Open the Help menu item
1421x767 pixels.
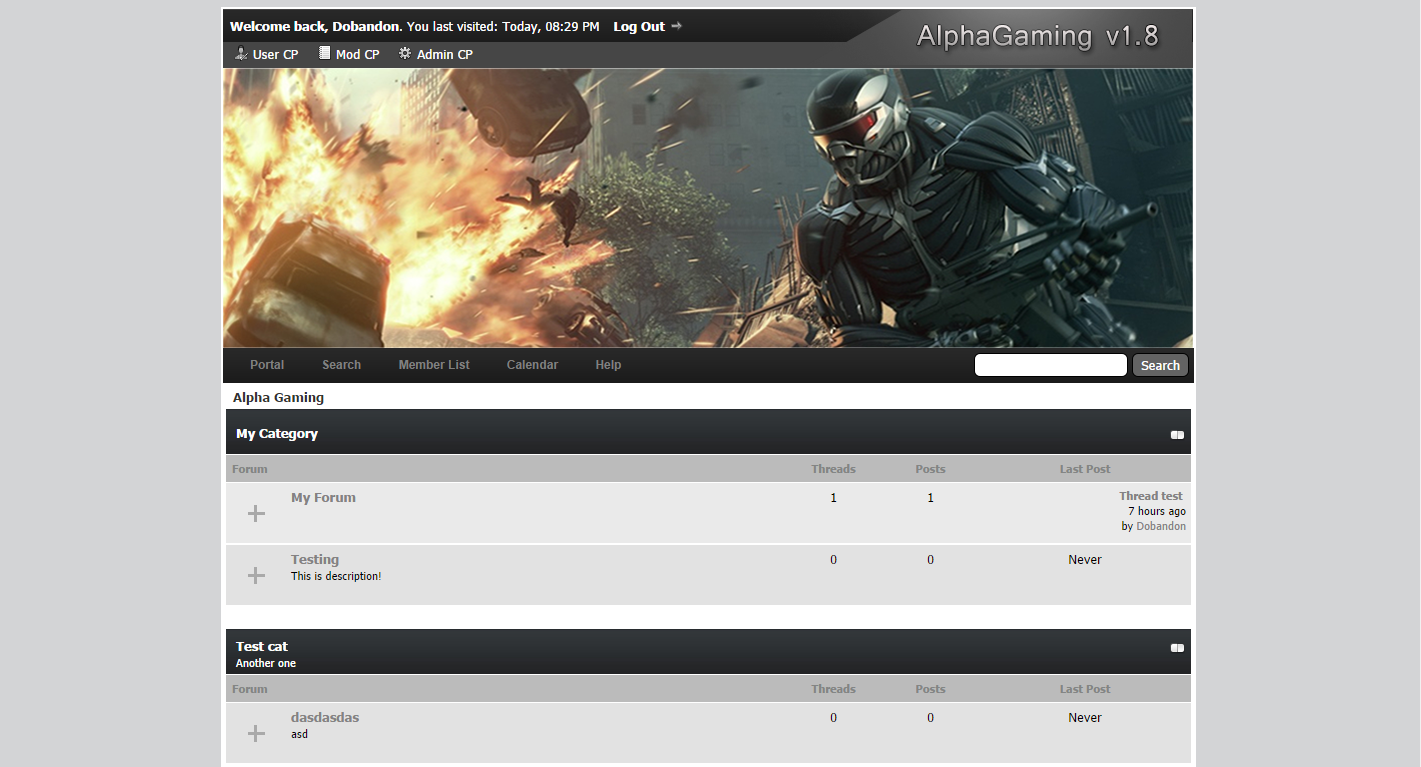[x=608, y=365]
